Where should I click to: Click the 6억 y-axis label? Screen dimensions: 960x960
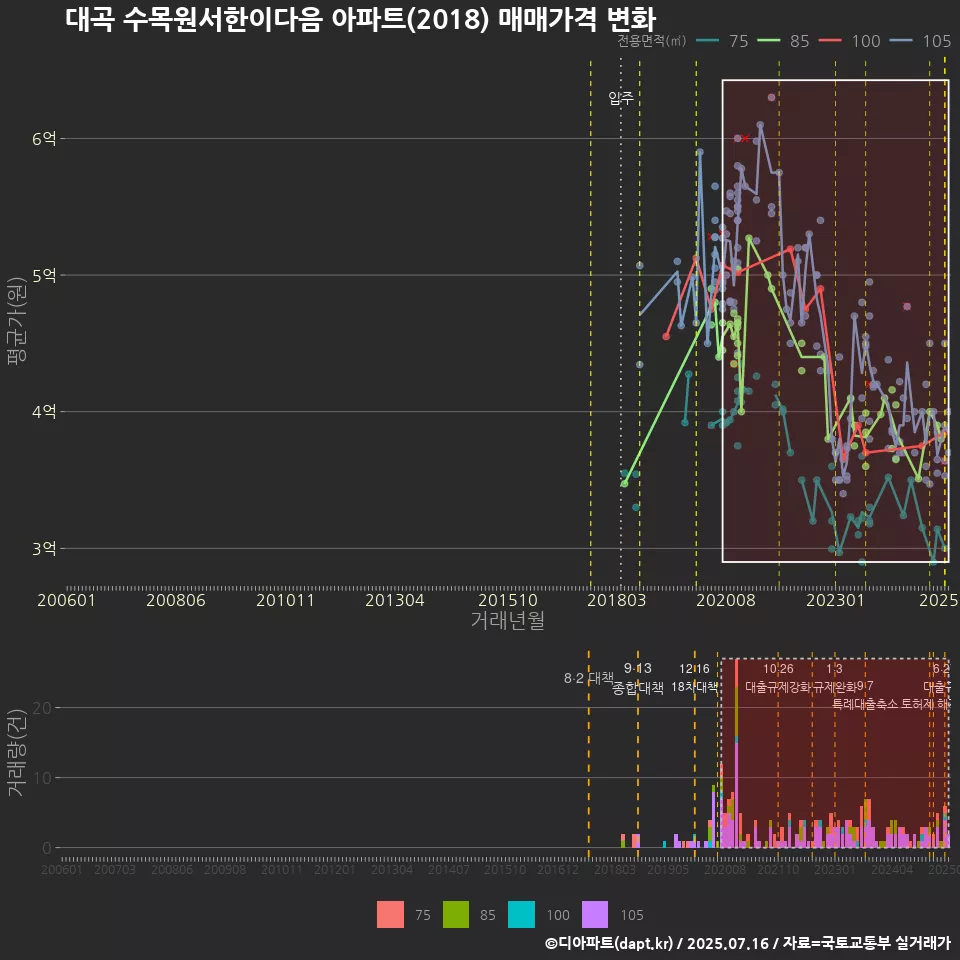[x=44, y=138]
